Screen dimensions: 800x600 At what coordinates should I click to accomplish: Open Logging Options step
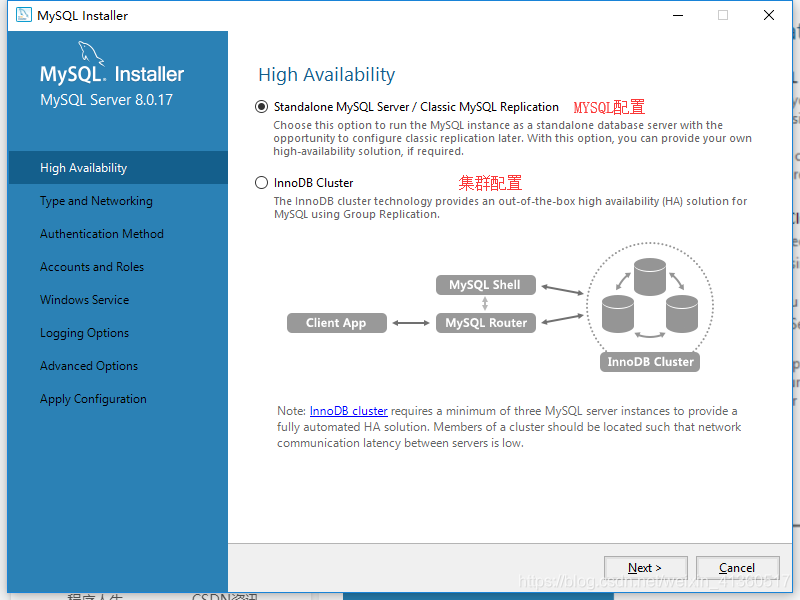pos(84,333)
